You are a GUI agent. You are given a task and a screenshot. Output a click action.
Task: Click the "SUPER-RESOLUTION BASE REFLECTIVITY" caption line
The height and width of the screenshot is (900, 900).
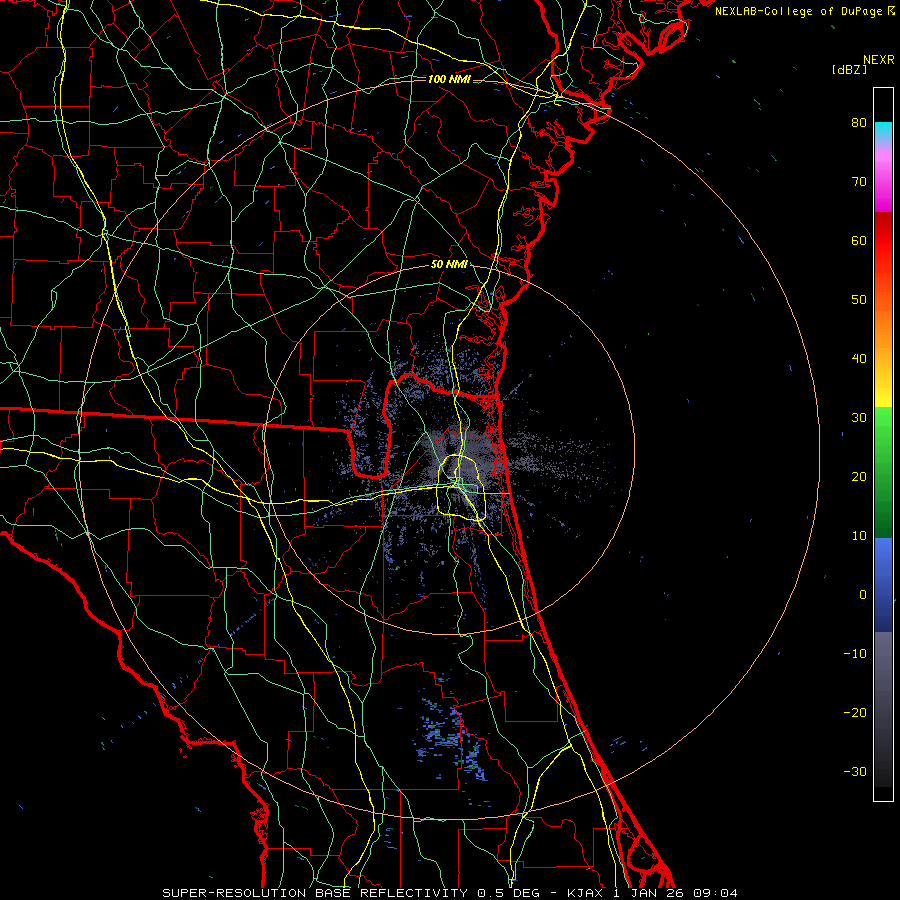click(x=449, y=893)
